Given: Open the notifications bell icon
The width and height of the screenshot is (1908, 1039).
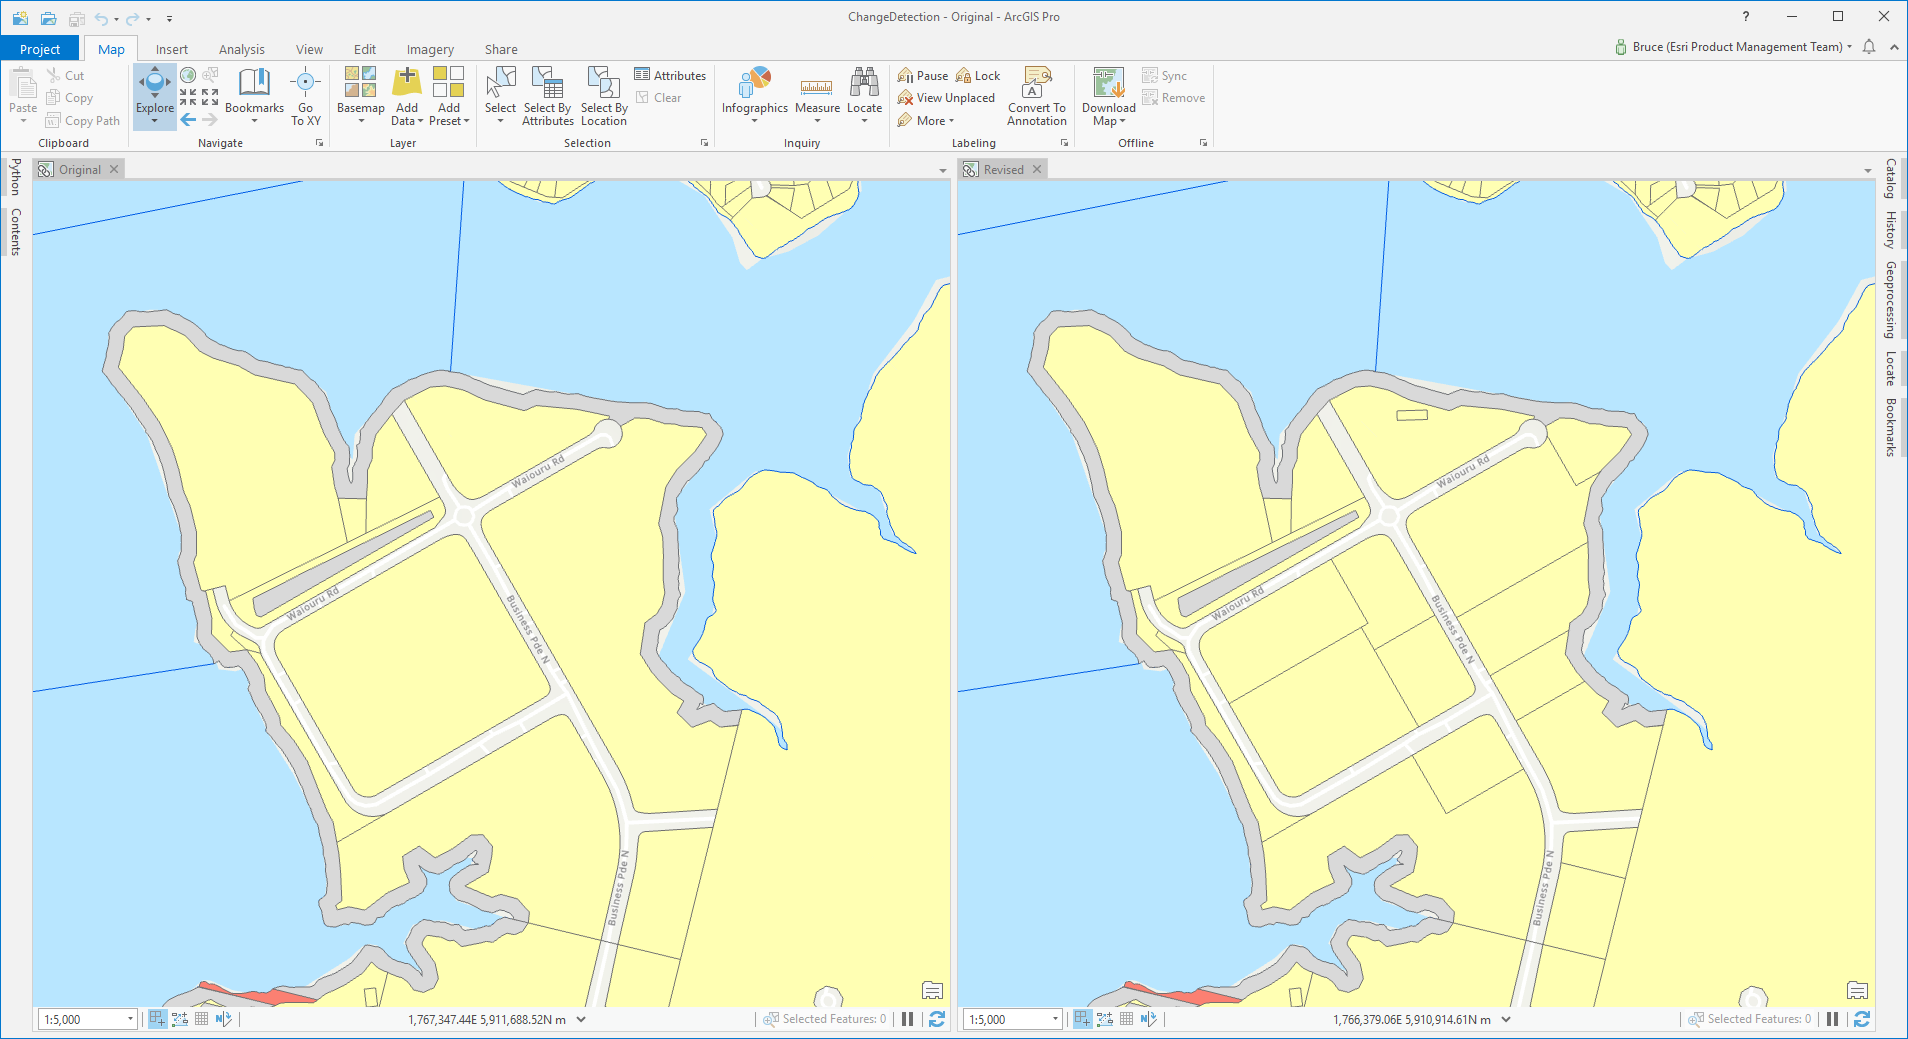Looking at the screenshot, I should pos(1868,47).
